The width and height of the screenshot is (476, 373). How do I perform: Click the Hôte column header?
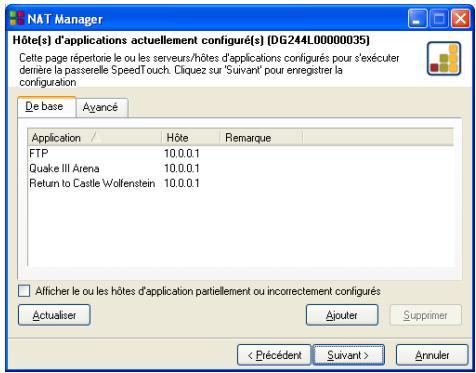tap(191, 138)
